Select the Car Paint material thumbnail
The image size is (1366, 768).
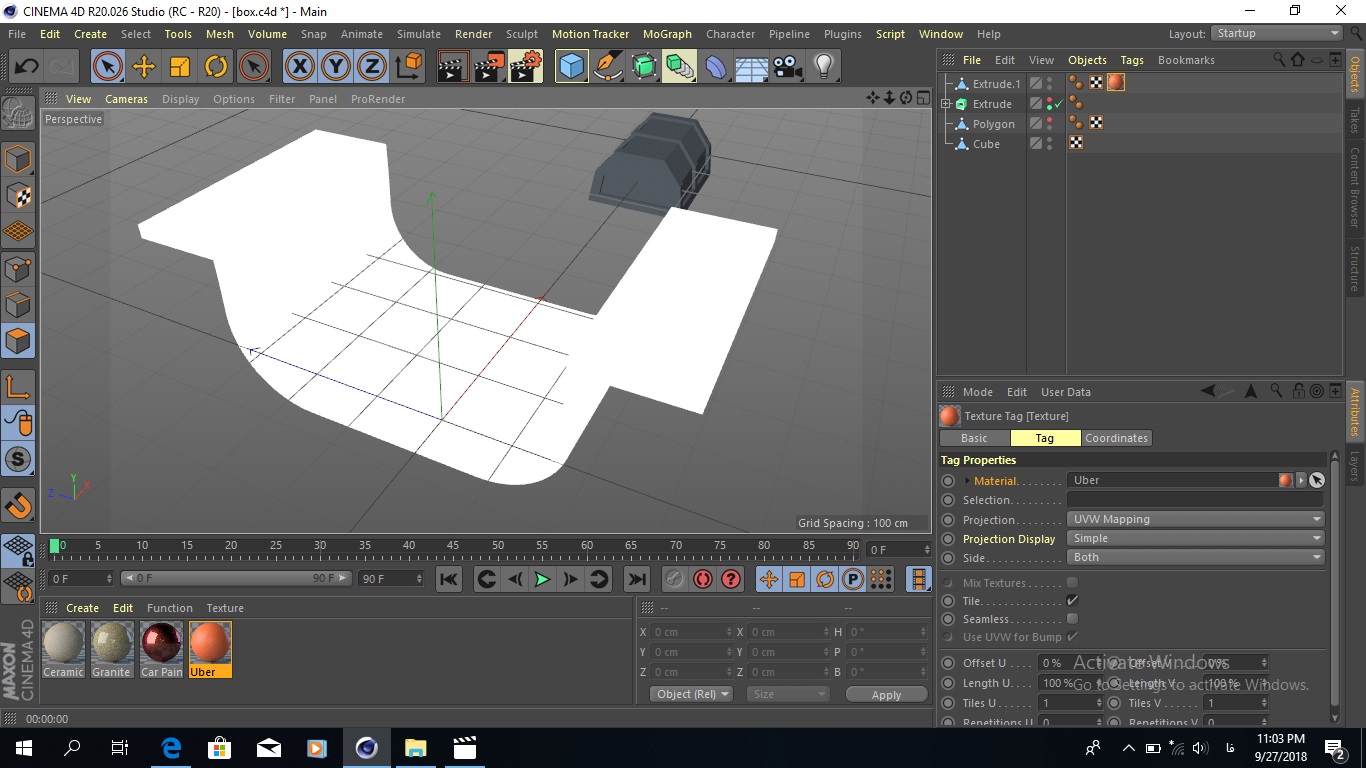(161, 643)
